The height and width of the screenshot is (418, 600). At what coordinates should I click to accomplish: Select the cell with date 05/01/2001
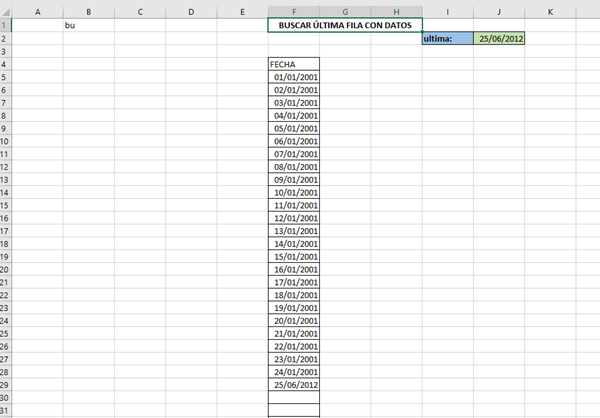[294, 128]
